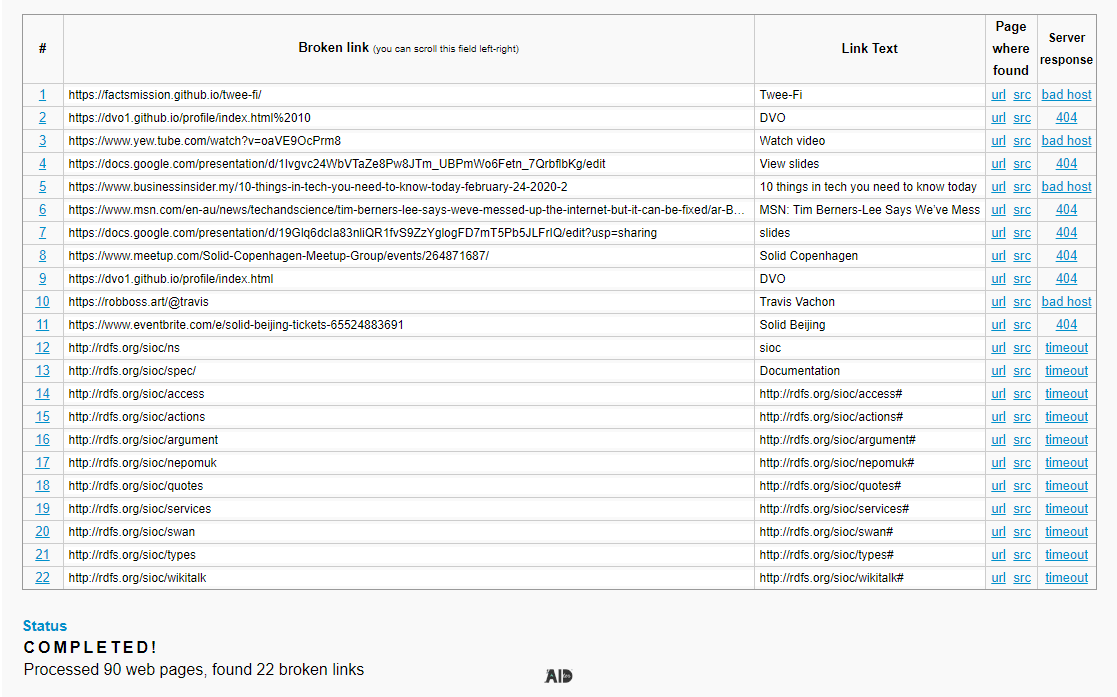
Task: Click the Status heading
Action: 45,626
